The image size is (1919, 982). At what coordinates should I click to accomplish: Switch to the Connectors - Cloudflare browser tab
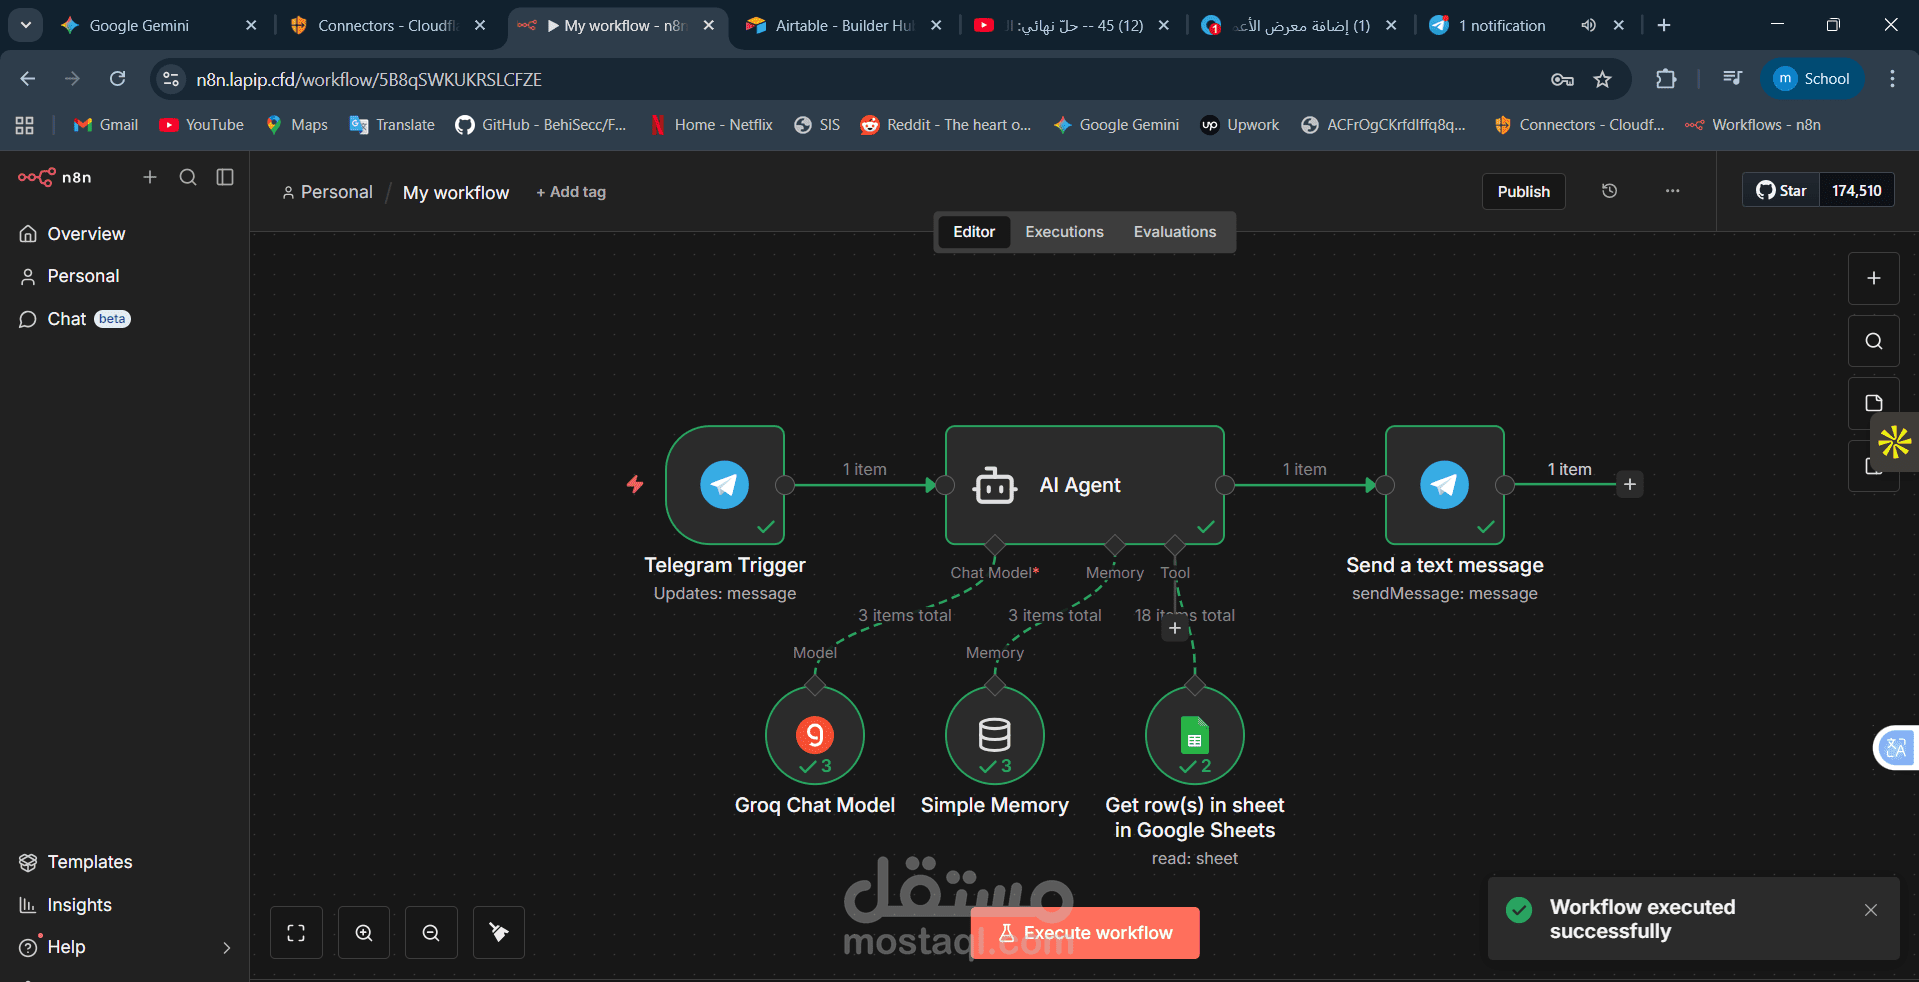coord(388,26)
